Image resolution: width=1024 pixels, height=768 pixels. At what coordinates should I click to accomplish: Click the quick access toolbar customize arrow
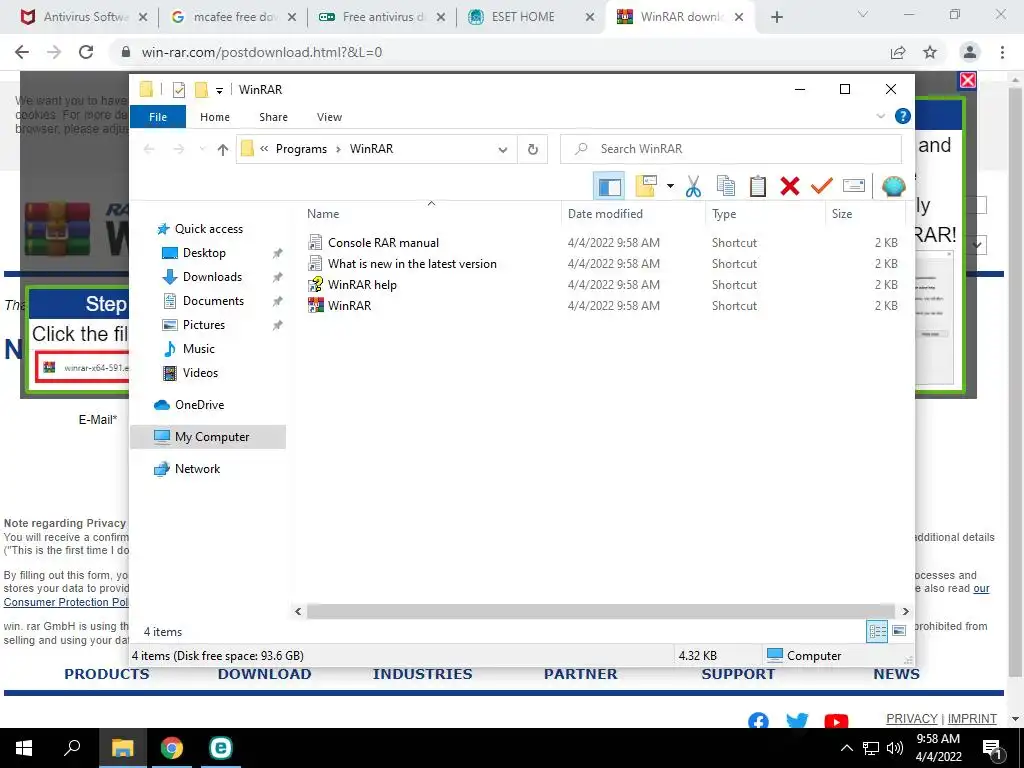219,90
